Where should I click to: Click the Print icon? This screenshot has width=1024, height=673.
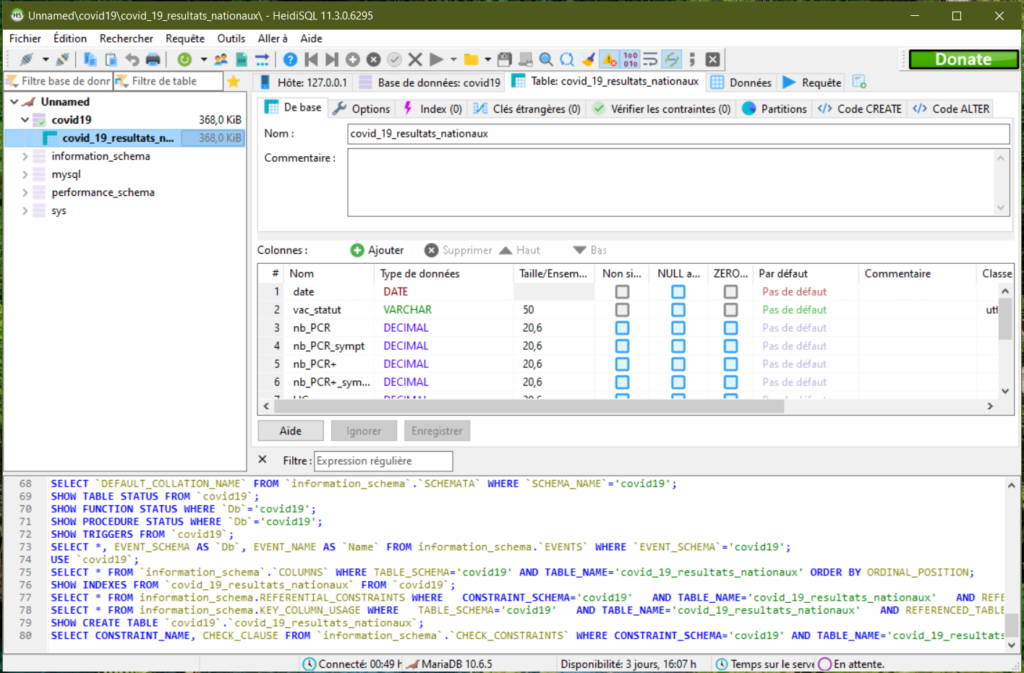(x=153, y=60)
